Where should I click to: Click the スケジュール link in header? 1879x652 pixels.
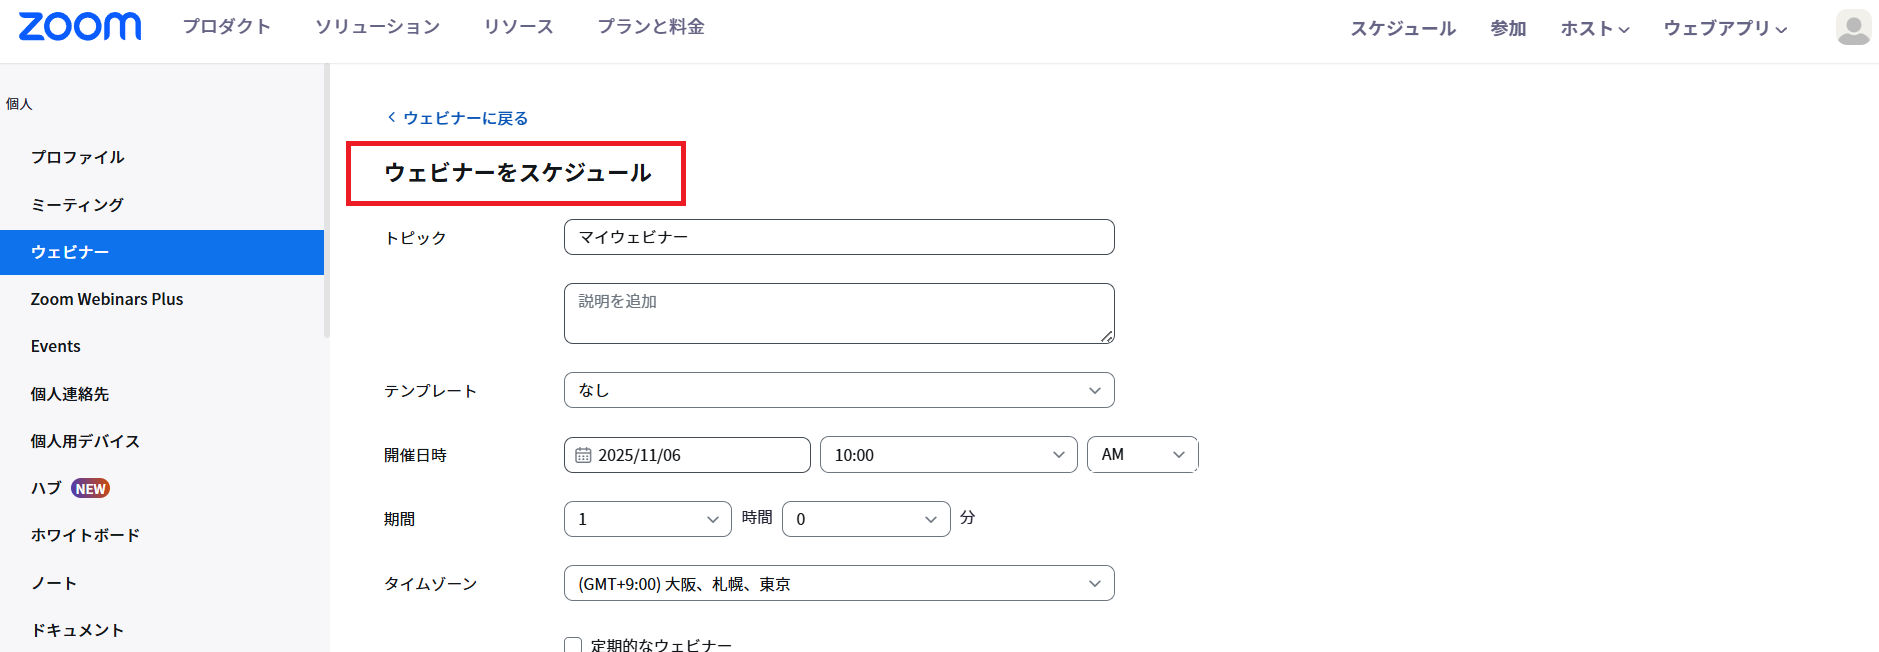(1402, 29)
